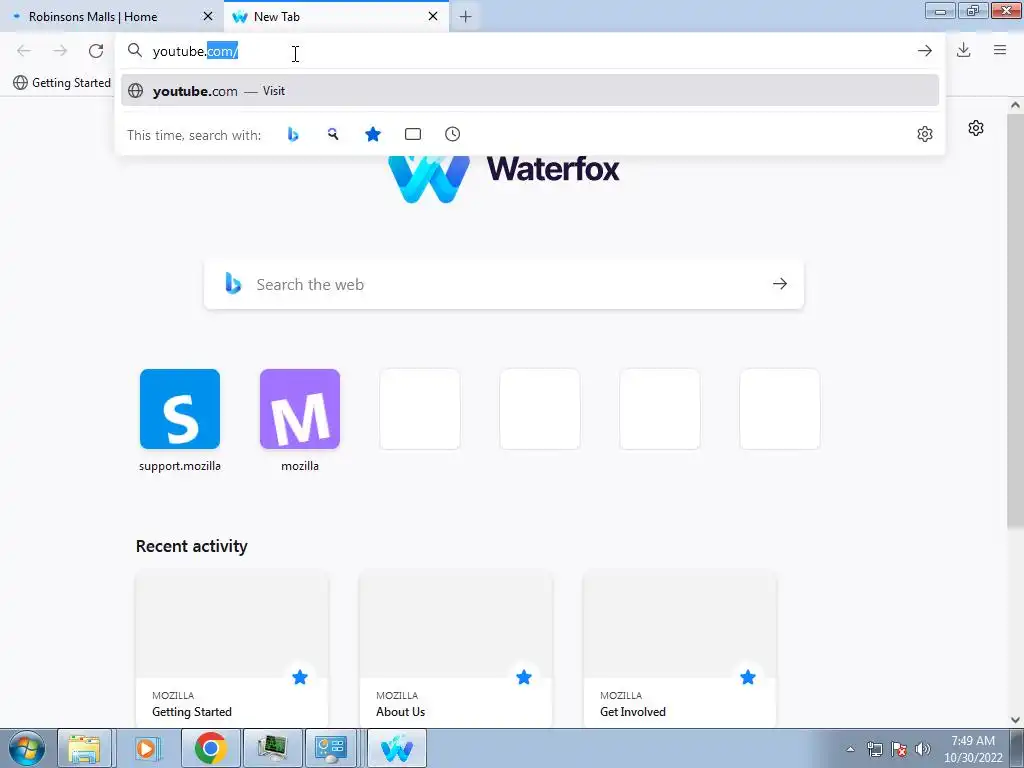Open the Get Involved recent activity card
Image resolution: width=1024 pixels, height=768 pixels.
[x=680, y=650]
